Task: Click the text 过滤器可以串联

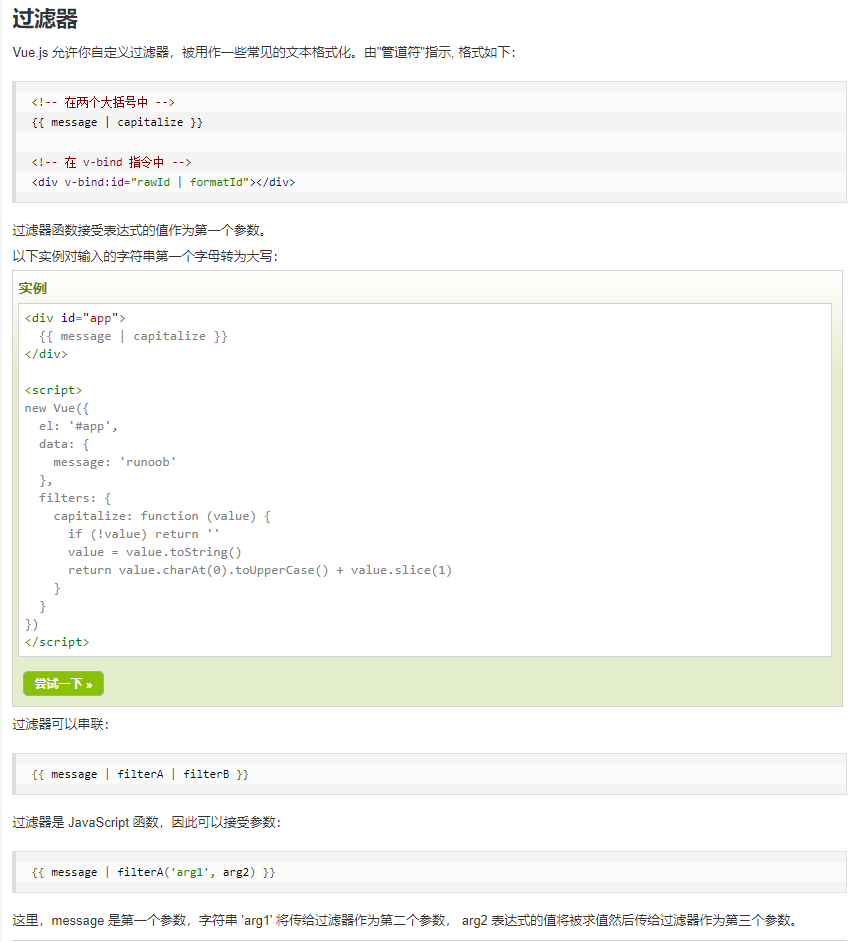Action: [60, 725]
